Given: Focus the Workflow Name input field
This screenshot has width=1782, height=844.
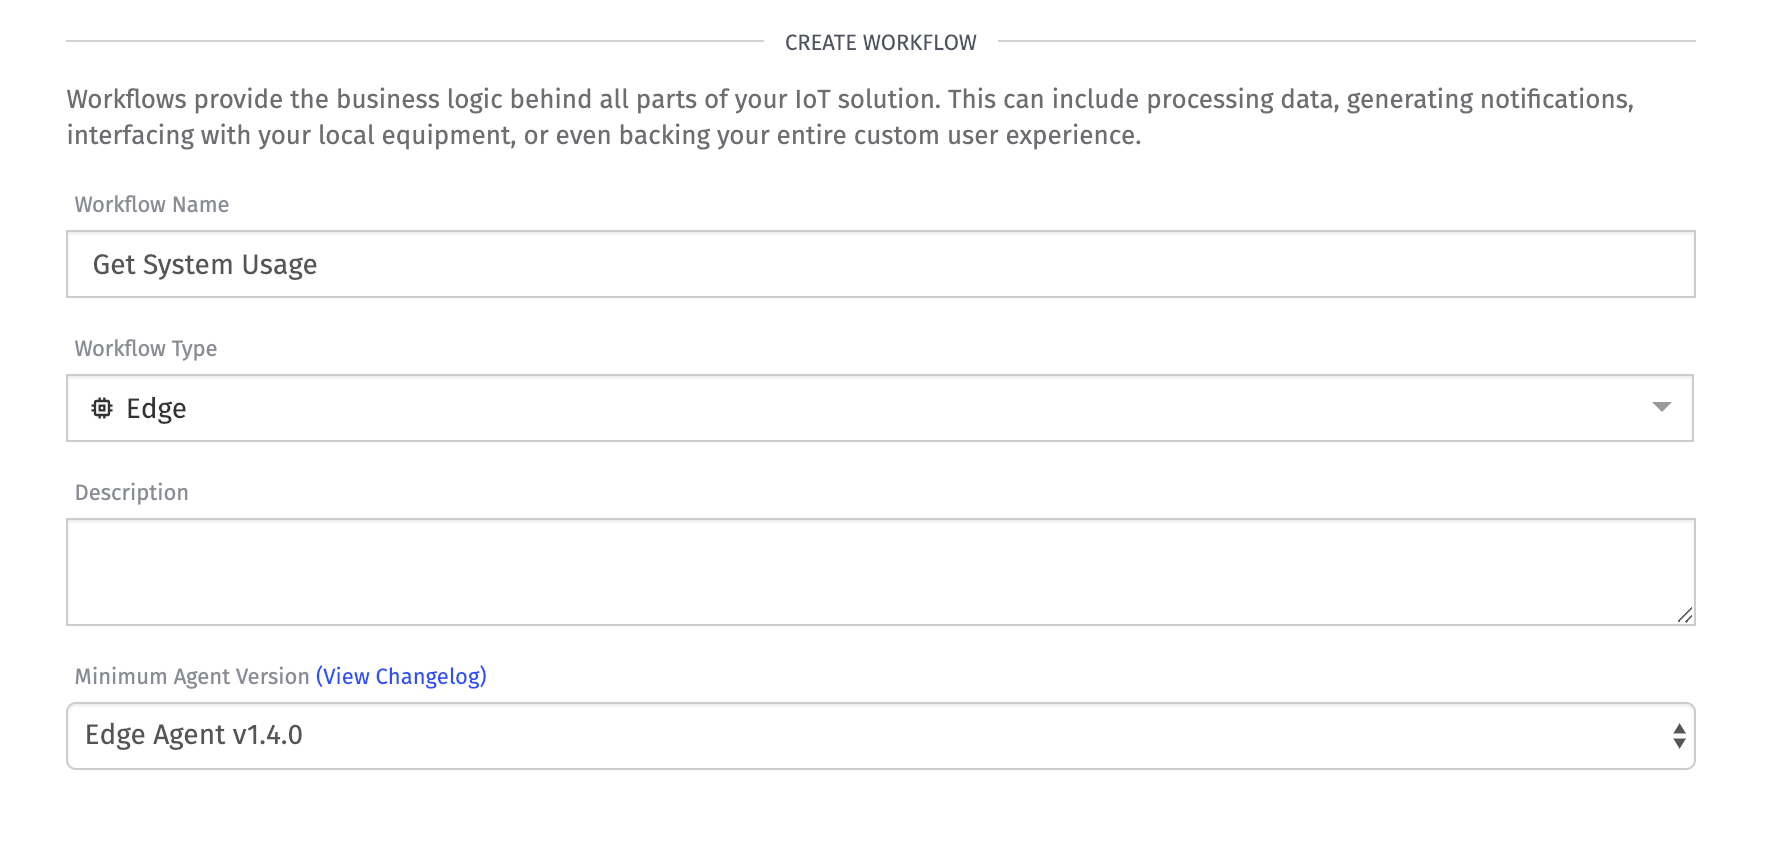Looking at the screenshot, I should coord(881,264).
